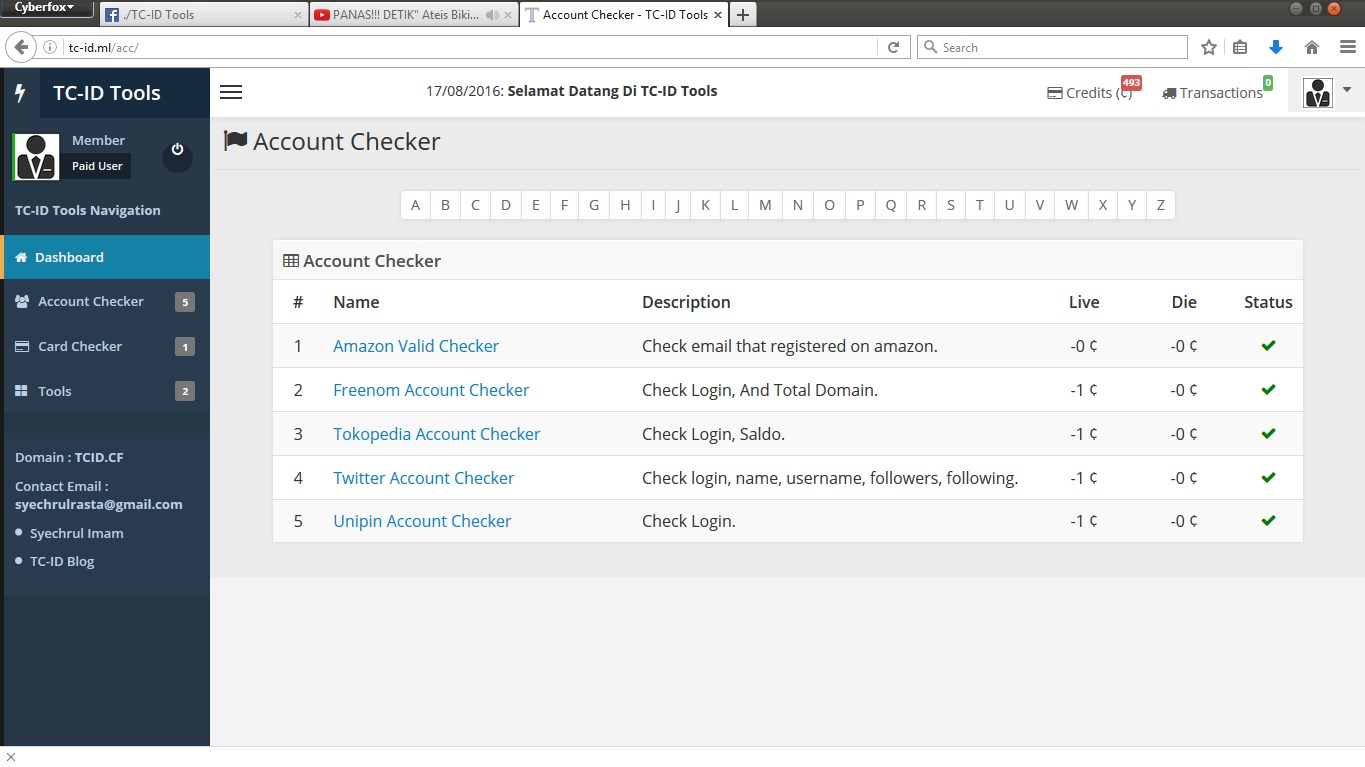Click the browser Search input field

[x=1052, y=47]
